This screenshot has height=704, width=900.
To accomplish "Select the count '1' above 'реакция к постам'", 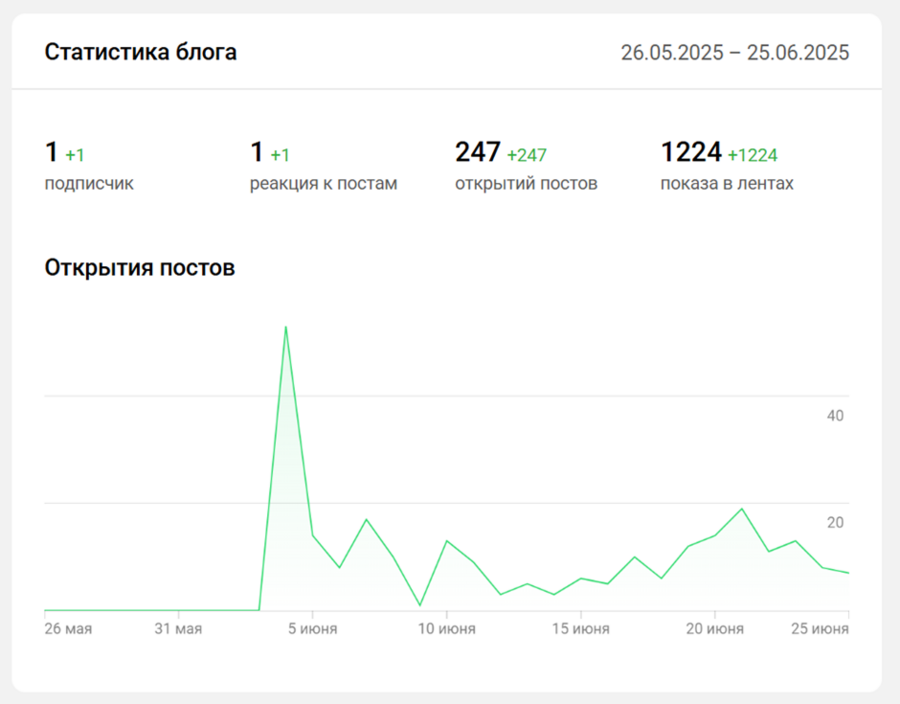I will (257, 153).
